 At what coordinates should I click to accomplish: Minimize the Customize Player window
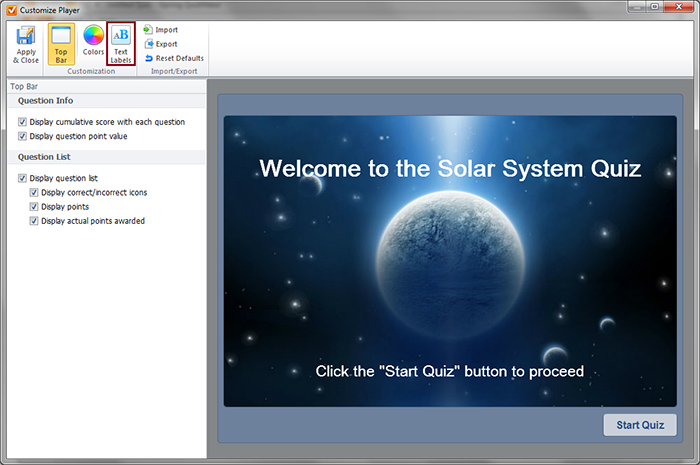637,7
